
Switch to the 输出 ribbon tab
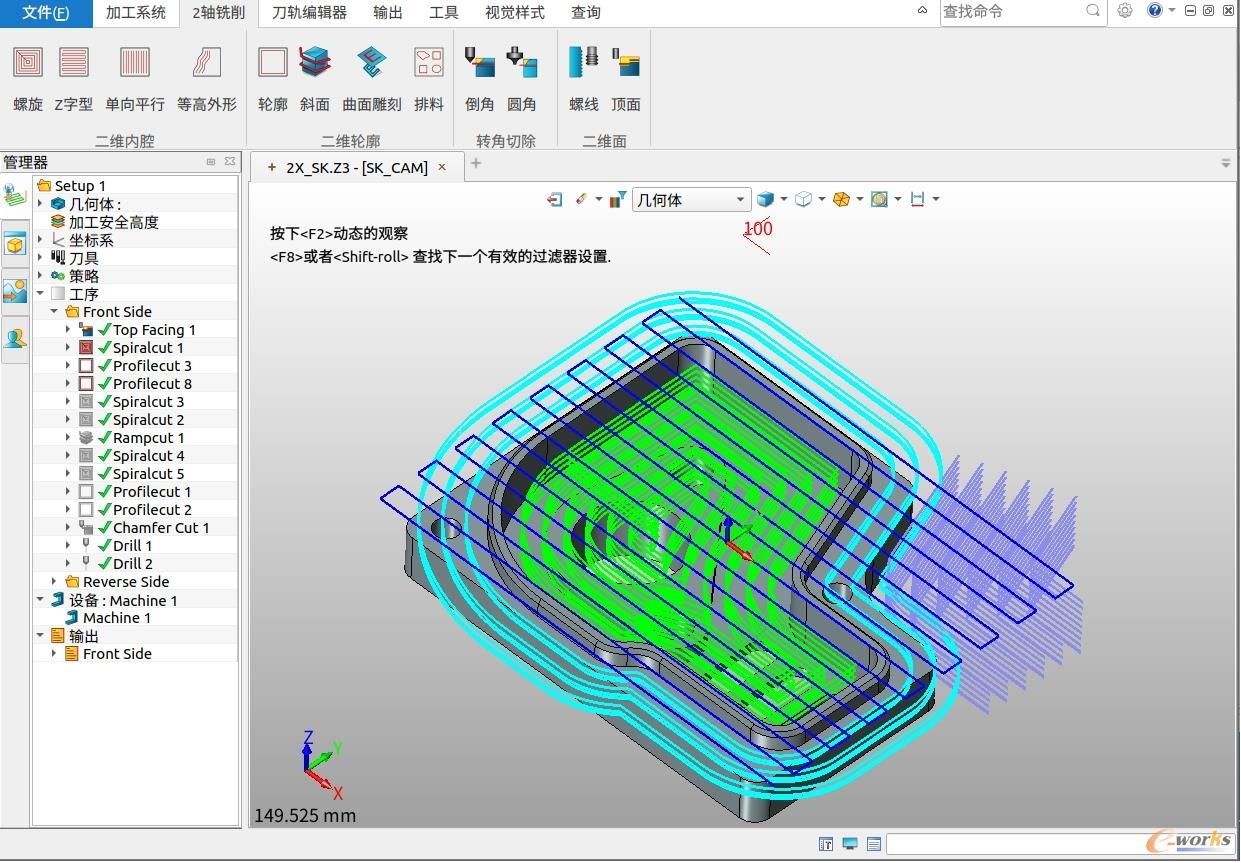(x=387, y=13)
